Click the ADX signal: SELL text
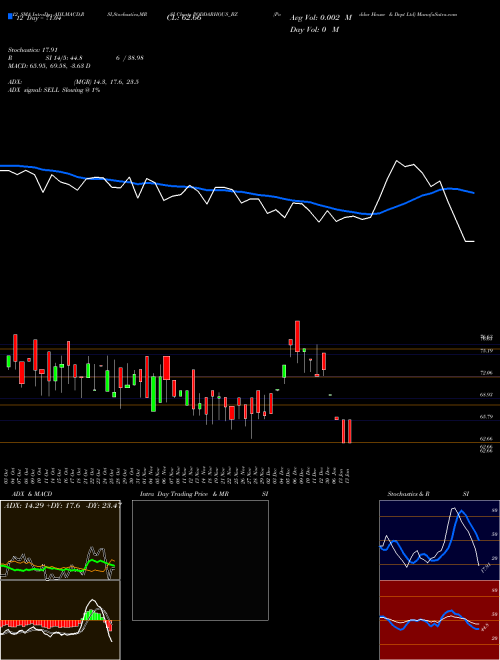Image resolution: width=500 pixels, height=660 pixels. 54,90
